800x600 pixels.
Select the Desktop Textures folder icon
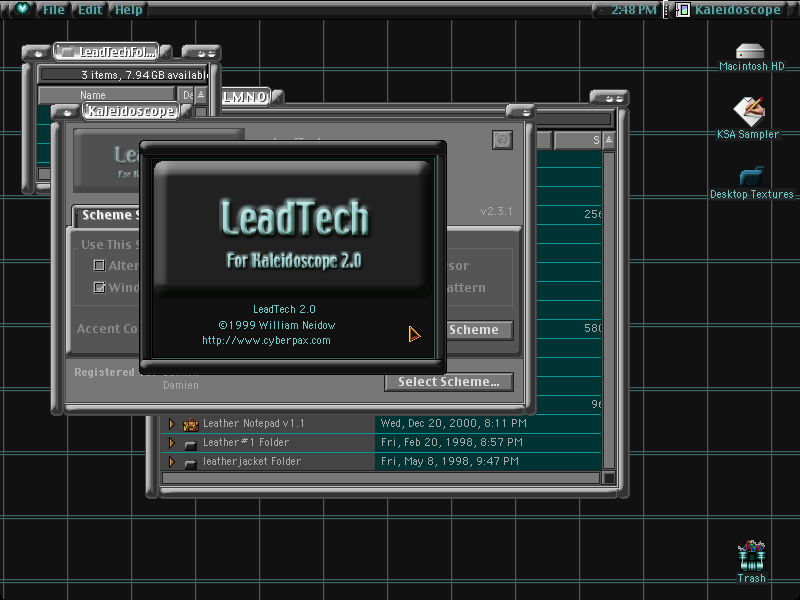(x=752, y=177)
